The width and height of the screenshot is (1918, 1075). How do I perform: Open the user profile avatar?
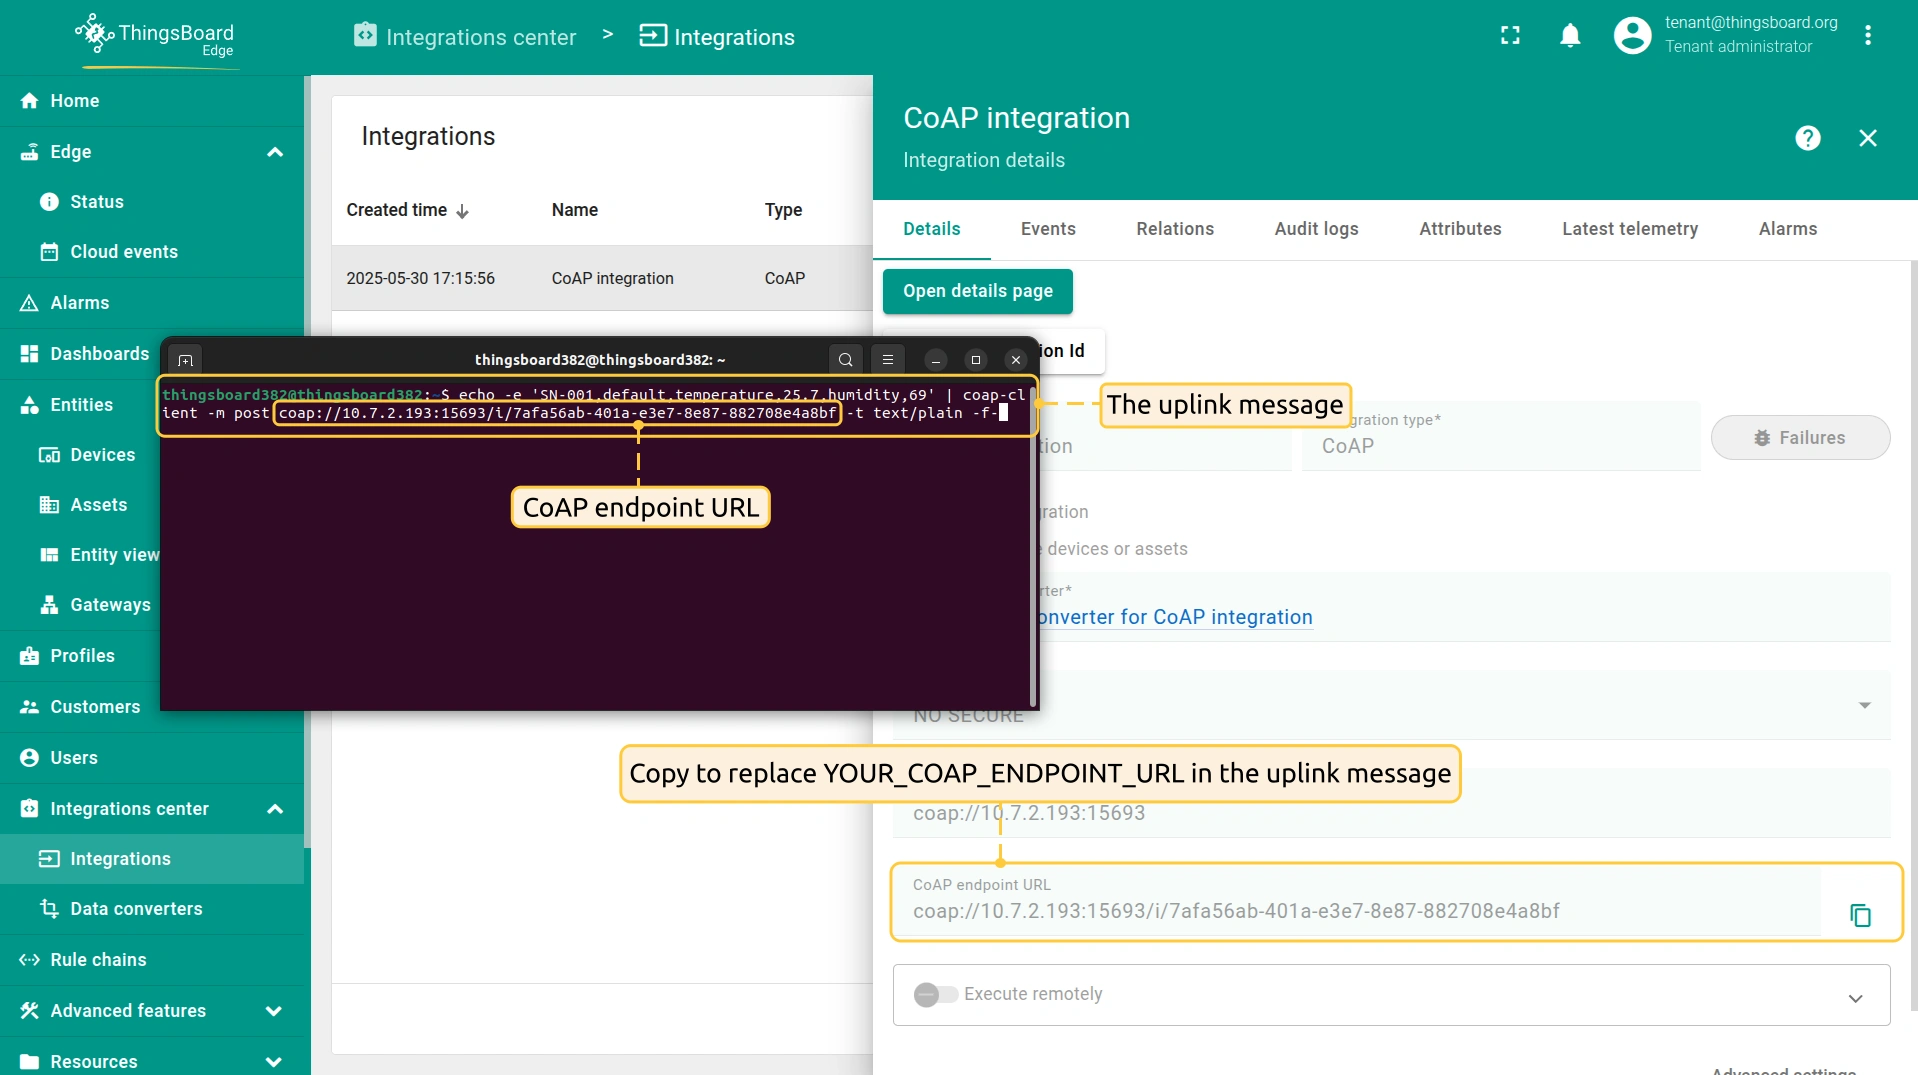click(x=1632, y=36)
